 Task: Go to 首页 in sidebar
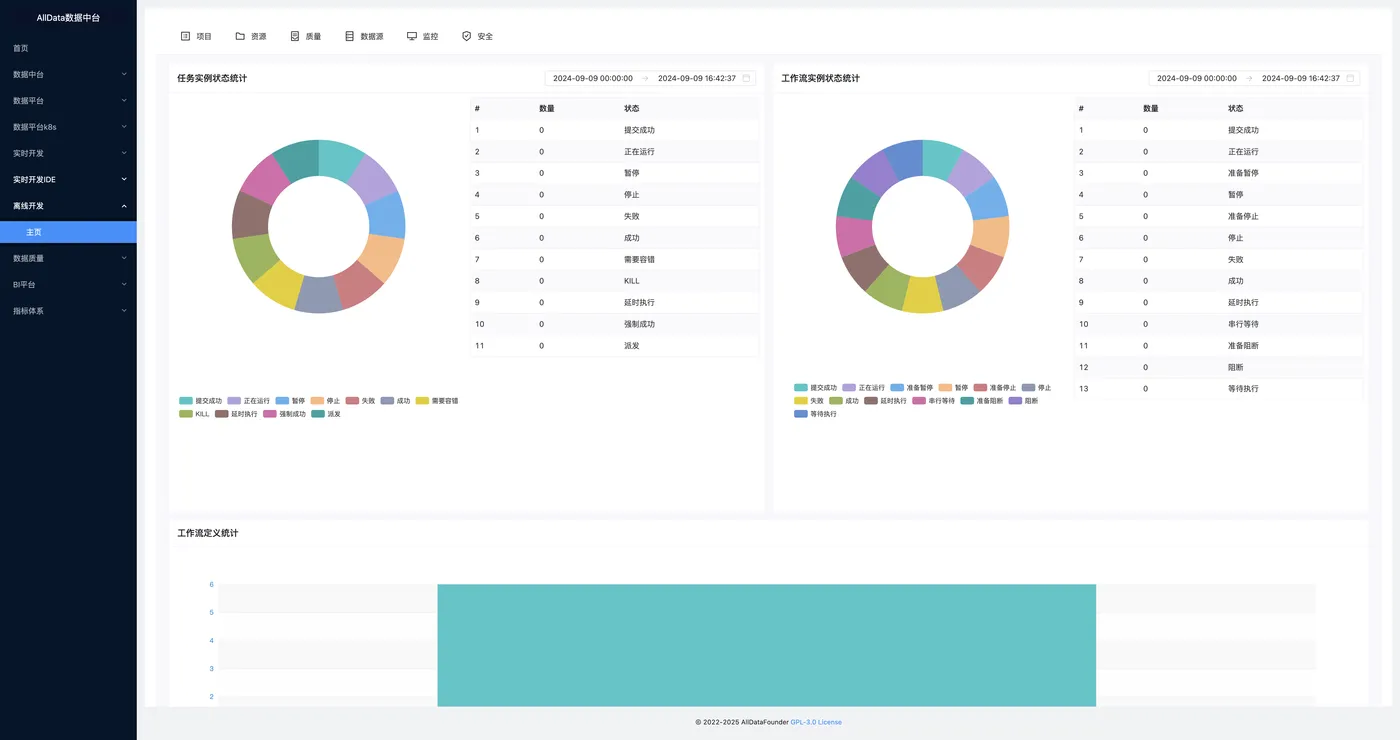[68, 48]
